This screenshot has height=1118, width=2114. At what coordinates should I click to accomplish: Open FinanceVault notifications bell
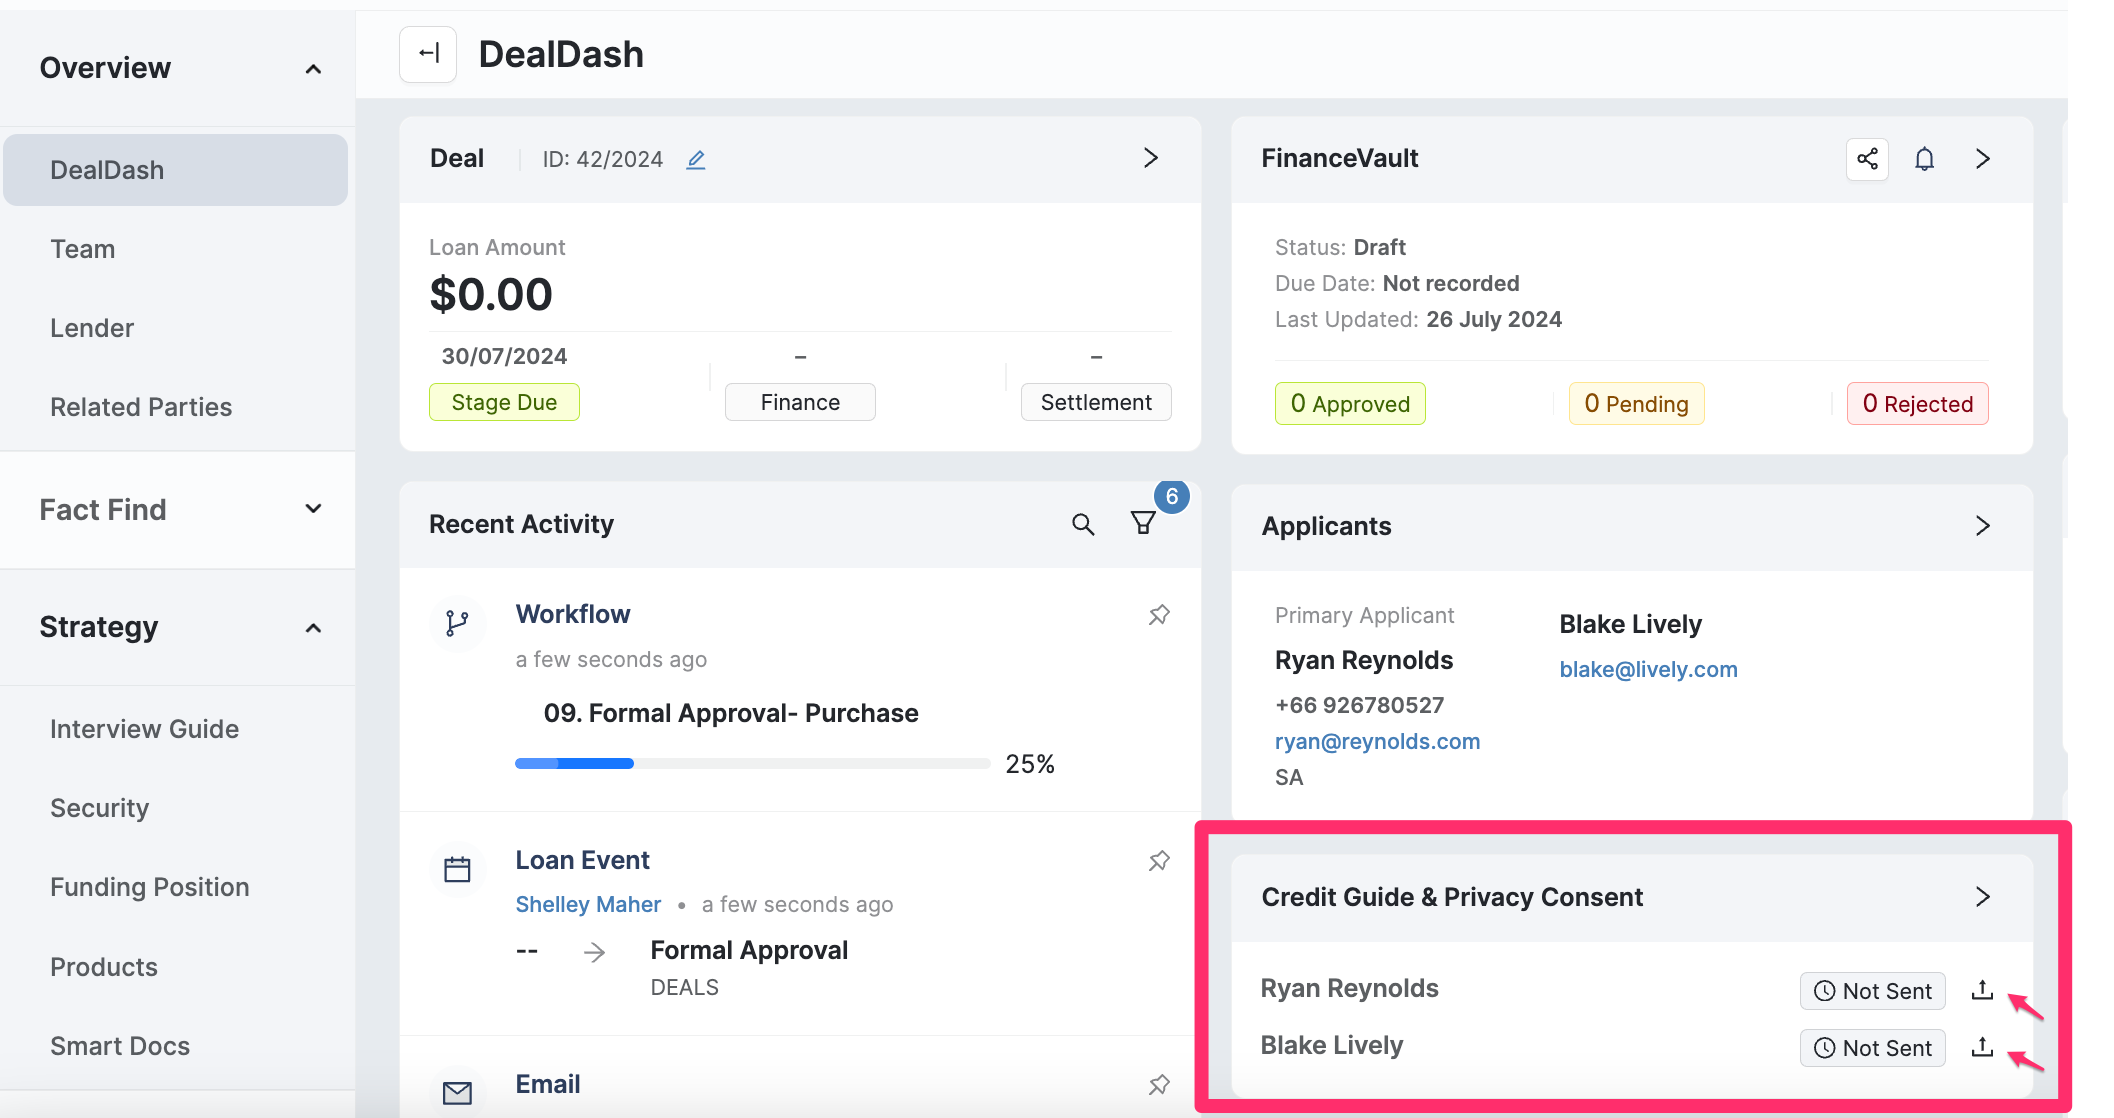coord(1924,159)
